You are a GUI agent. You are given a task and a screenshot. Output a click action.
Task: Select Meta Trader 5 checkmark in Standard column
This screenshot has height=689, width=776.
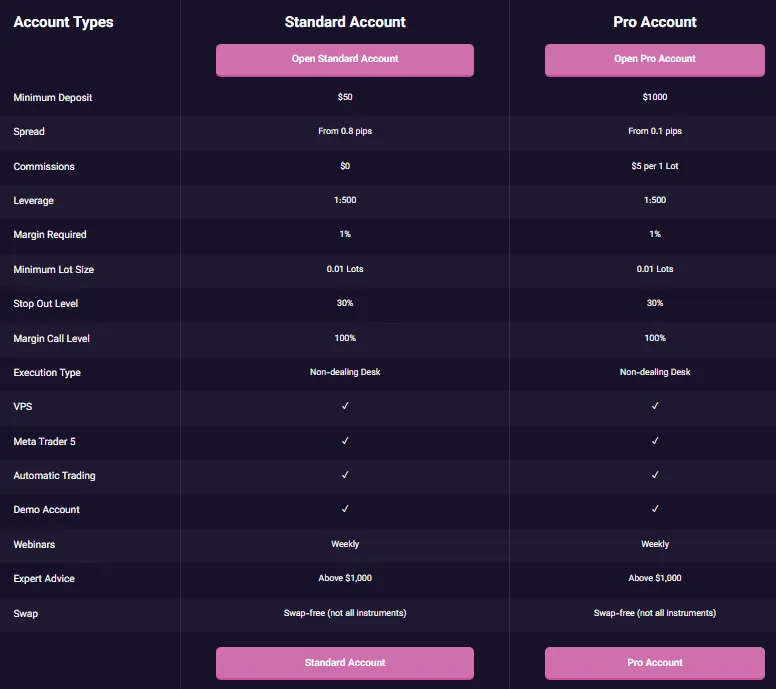(x=345, y=441)
